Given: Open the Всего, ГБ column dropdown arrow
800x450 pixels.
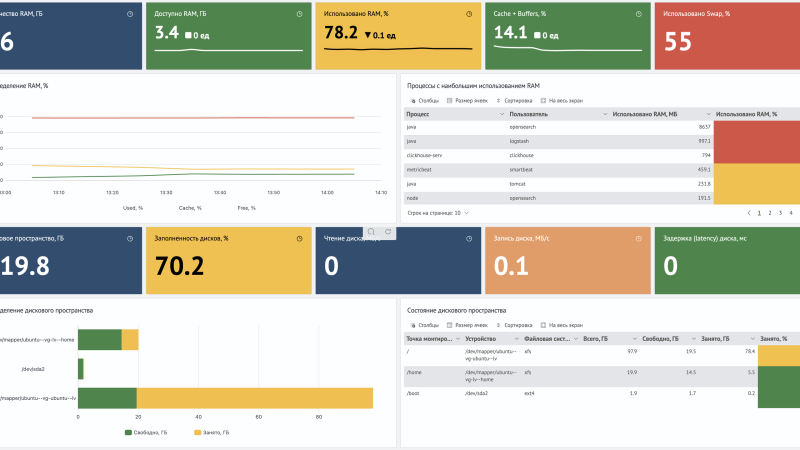Looking at the screenshot, I should (635, 339).
